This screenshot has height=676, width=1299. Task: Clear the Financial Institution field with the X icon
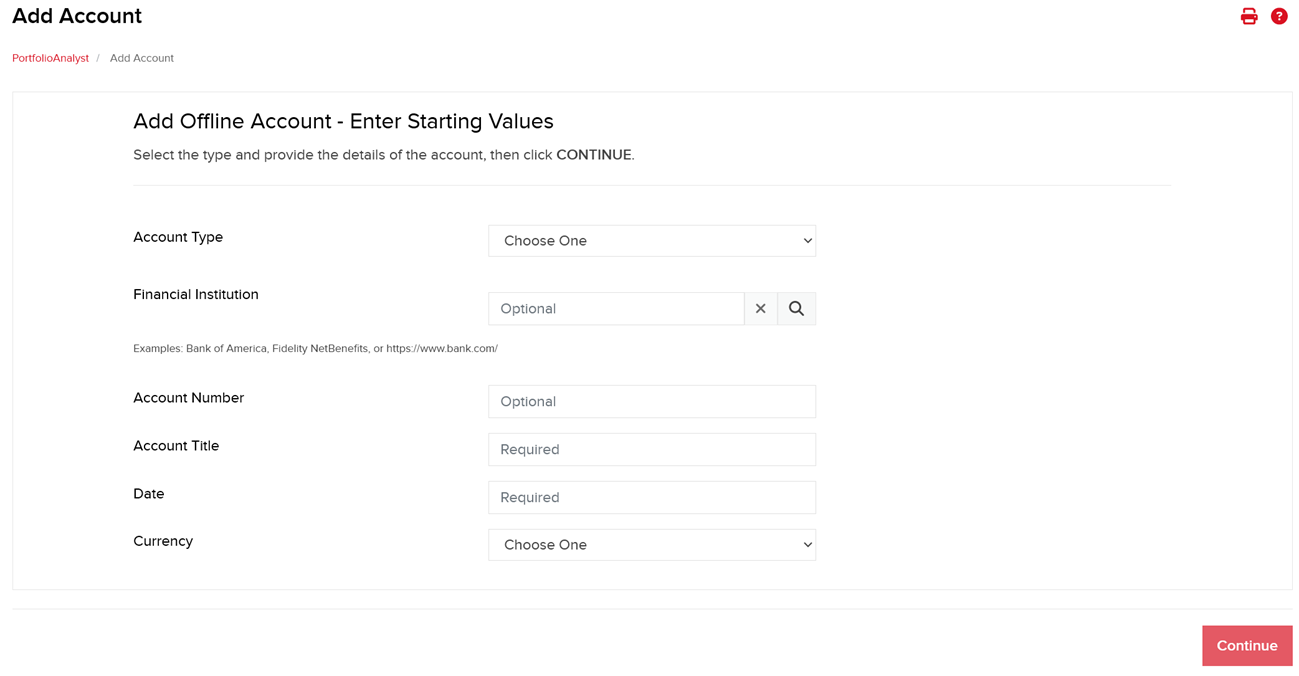click(761, 308)
